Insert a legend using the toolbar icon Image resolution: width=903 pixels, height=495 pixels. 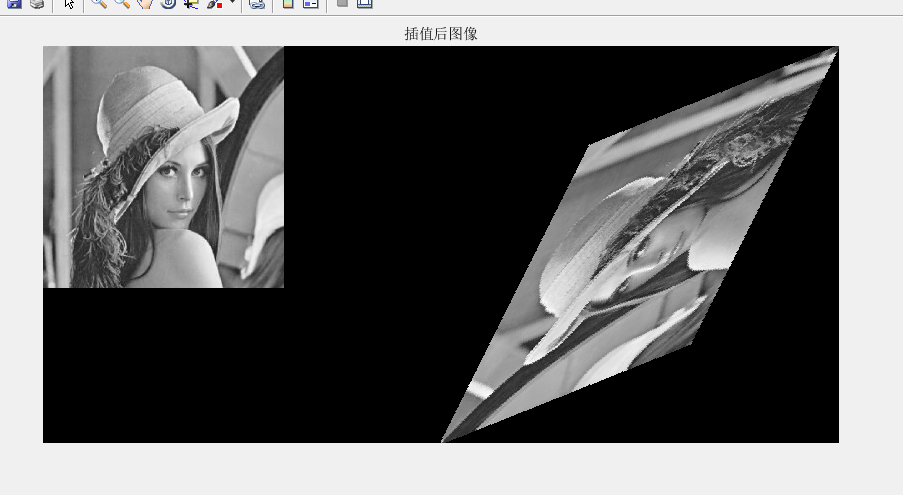point(311,3)
